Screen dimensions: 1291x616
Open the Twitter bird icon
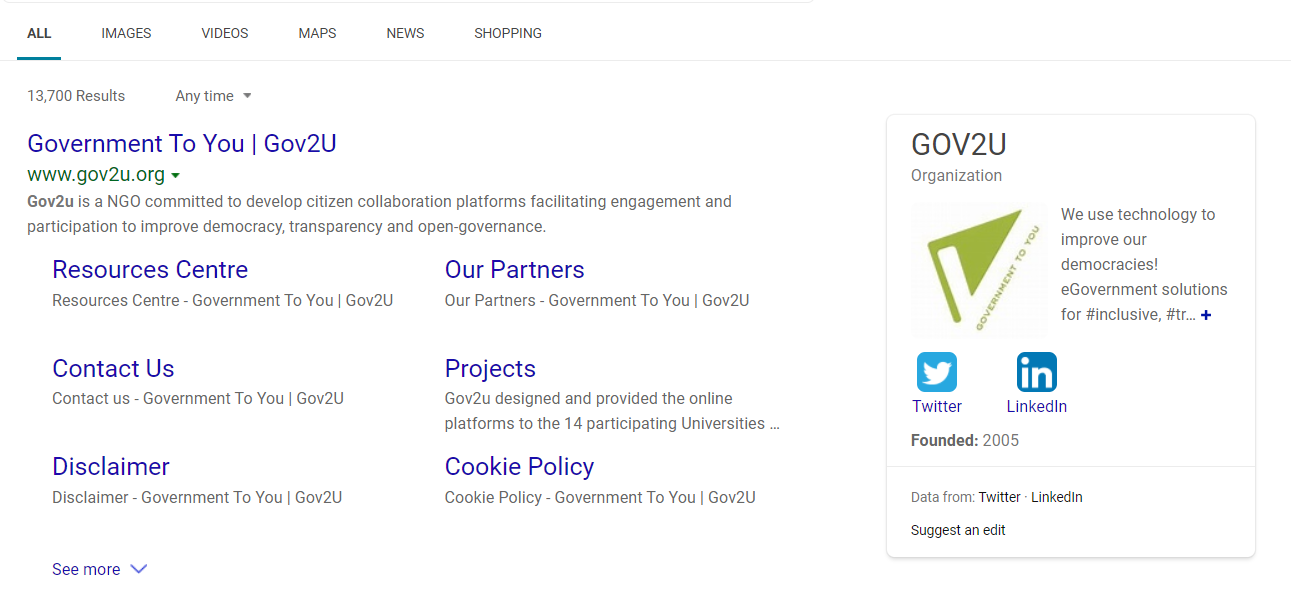pos(937,372)
